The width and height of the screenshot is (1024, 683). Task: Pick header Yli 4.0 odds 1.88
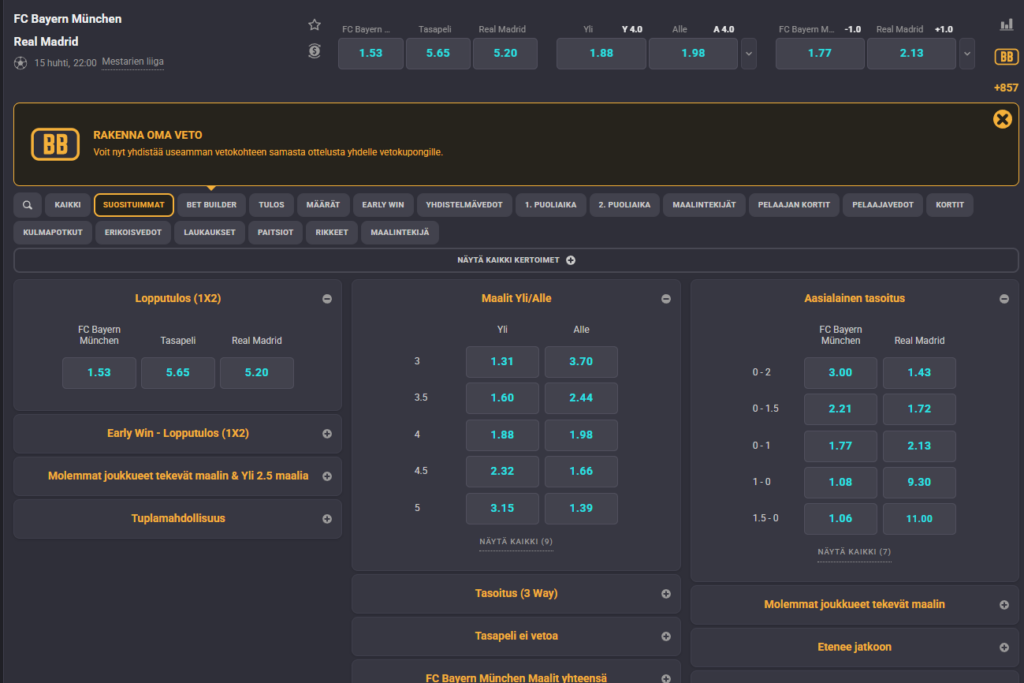pyautogui.click(x=601, y=54)
